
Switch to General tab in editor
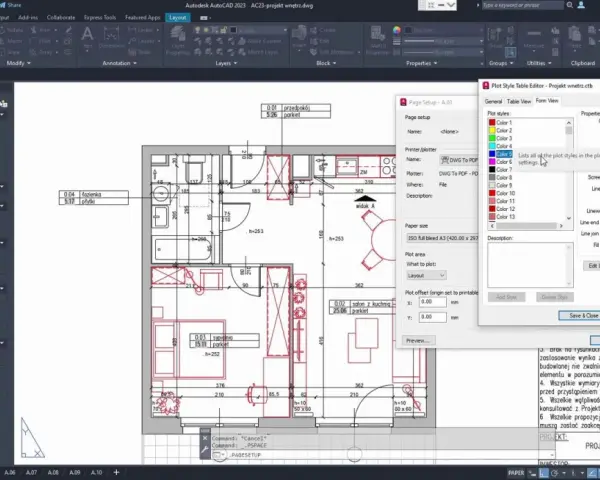(493, 101)
